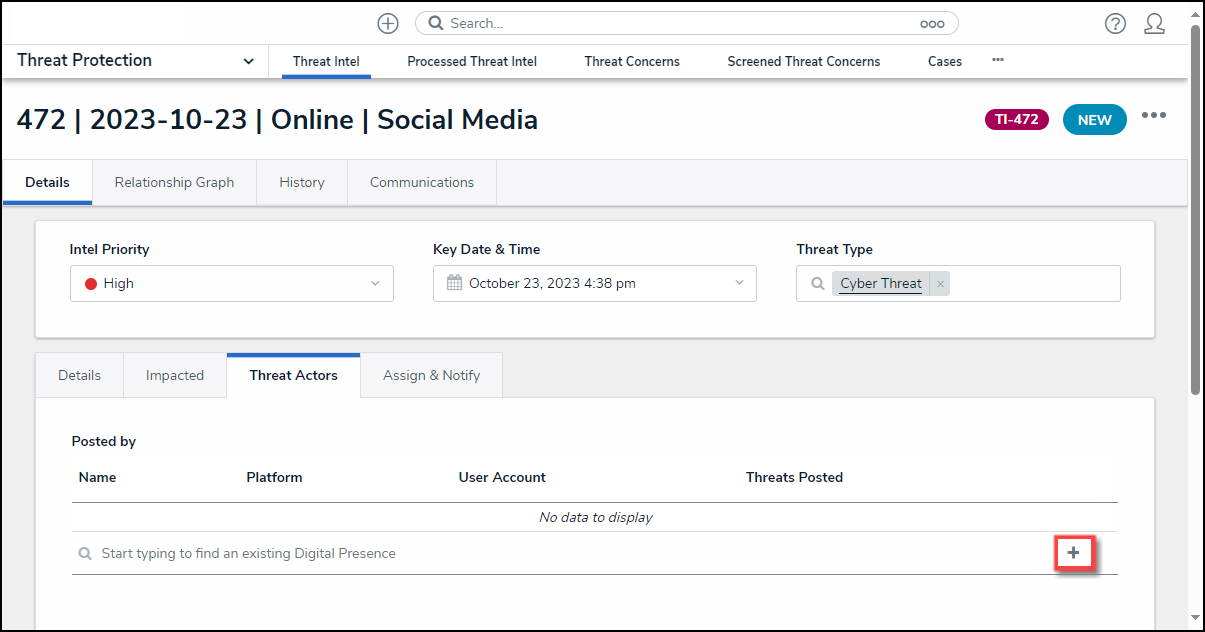Open the Intel Priority dropdown
1205x632 pixels.
coord(231,284)
